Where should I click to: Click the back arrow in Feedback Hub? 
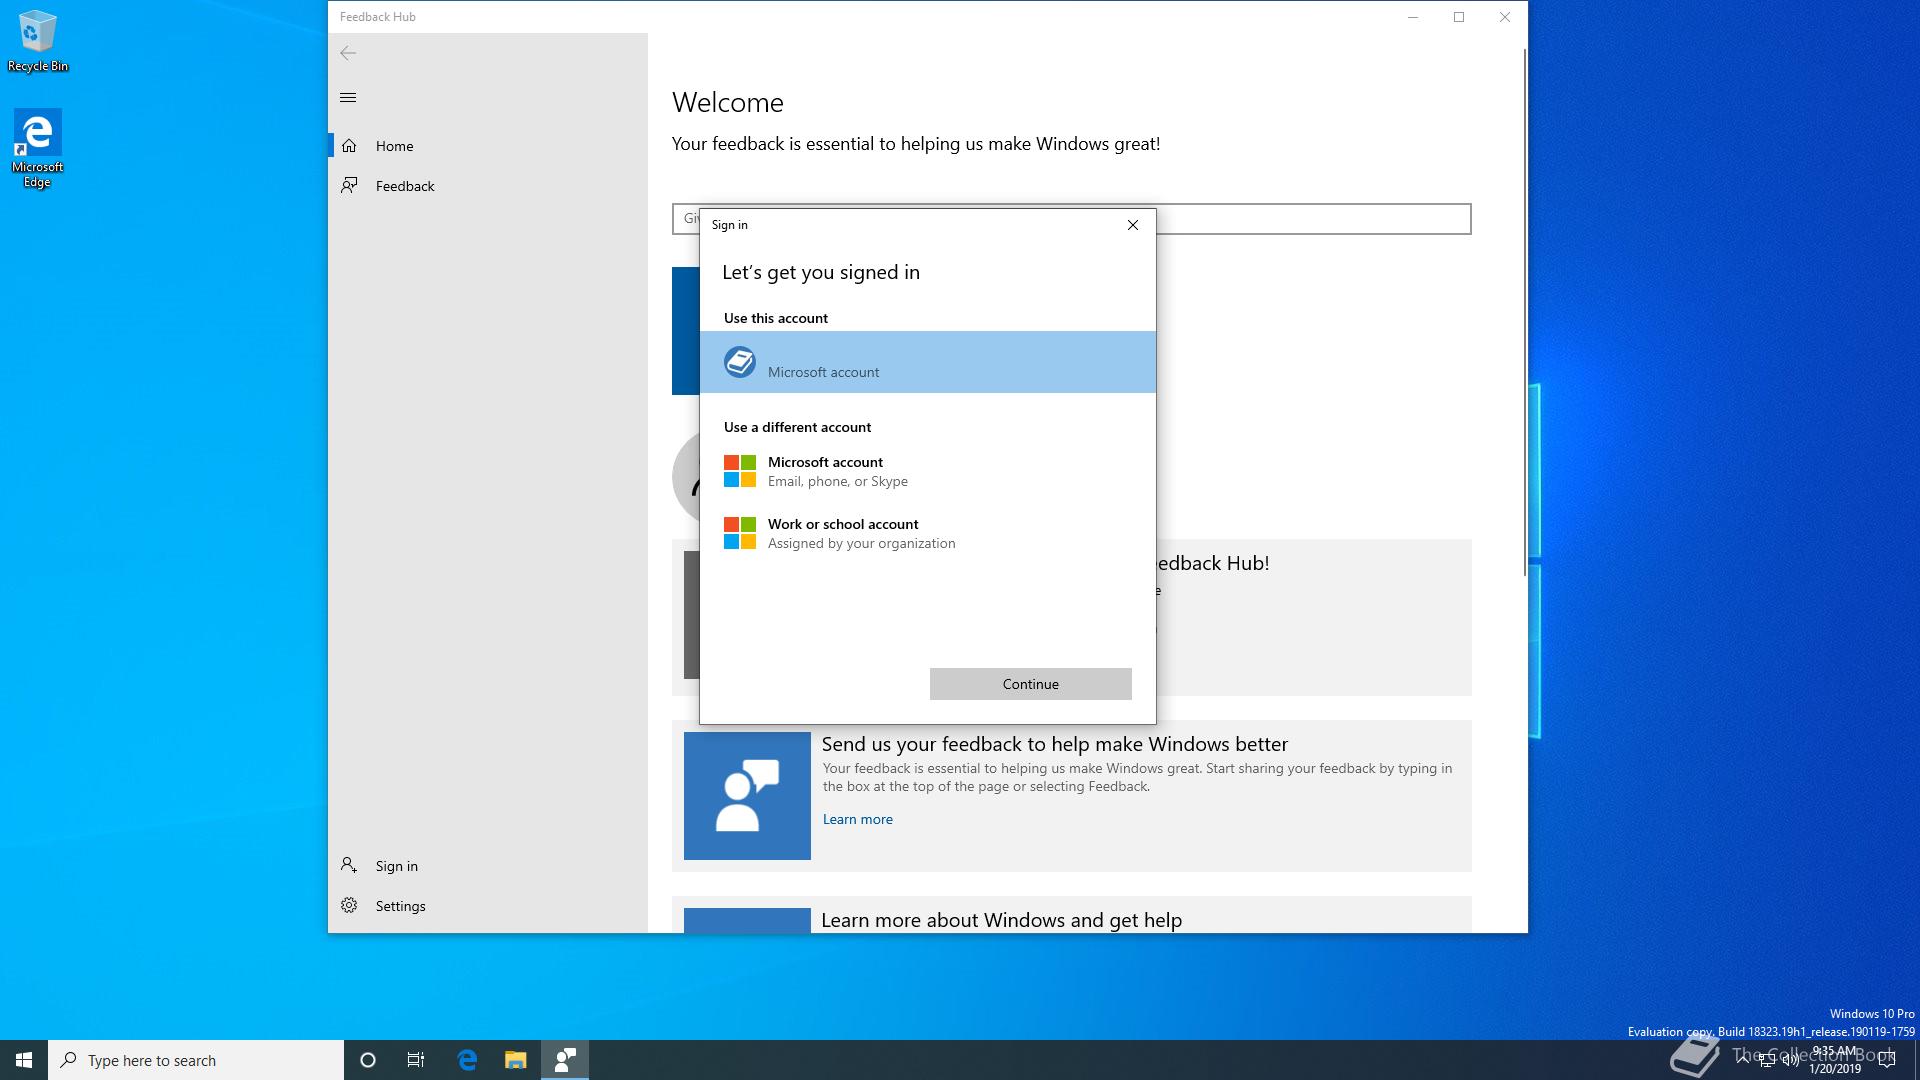click(x=348, y=53)
